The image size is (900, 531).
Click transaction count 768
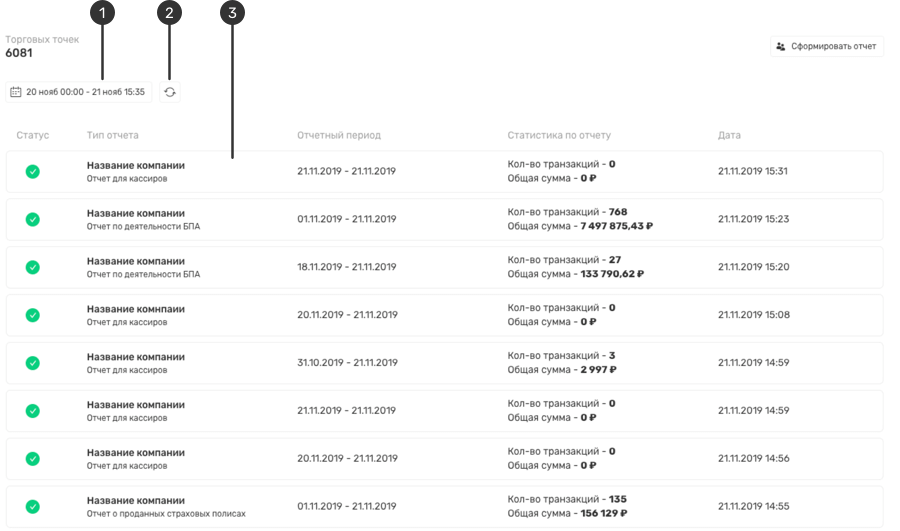(x=618, y=212)
